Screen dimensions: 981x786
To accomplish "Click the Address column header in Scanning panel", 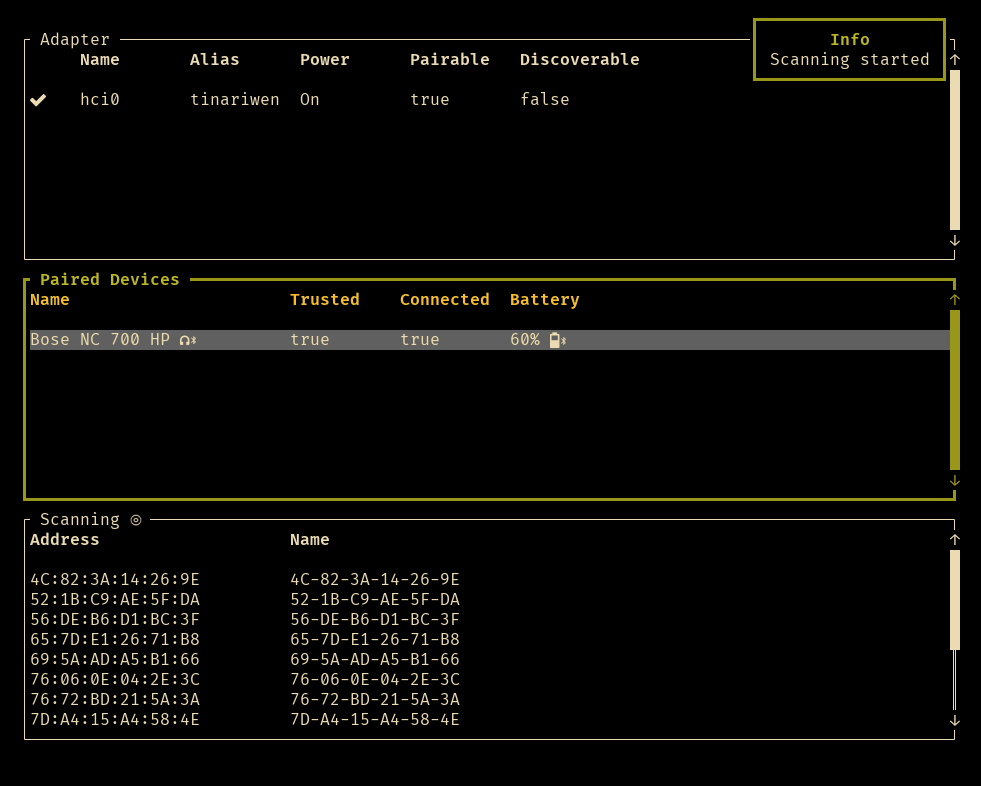I will 64,539.
